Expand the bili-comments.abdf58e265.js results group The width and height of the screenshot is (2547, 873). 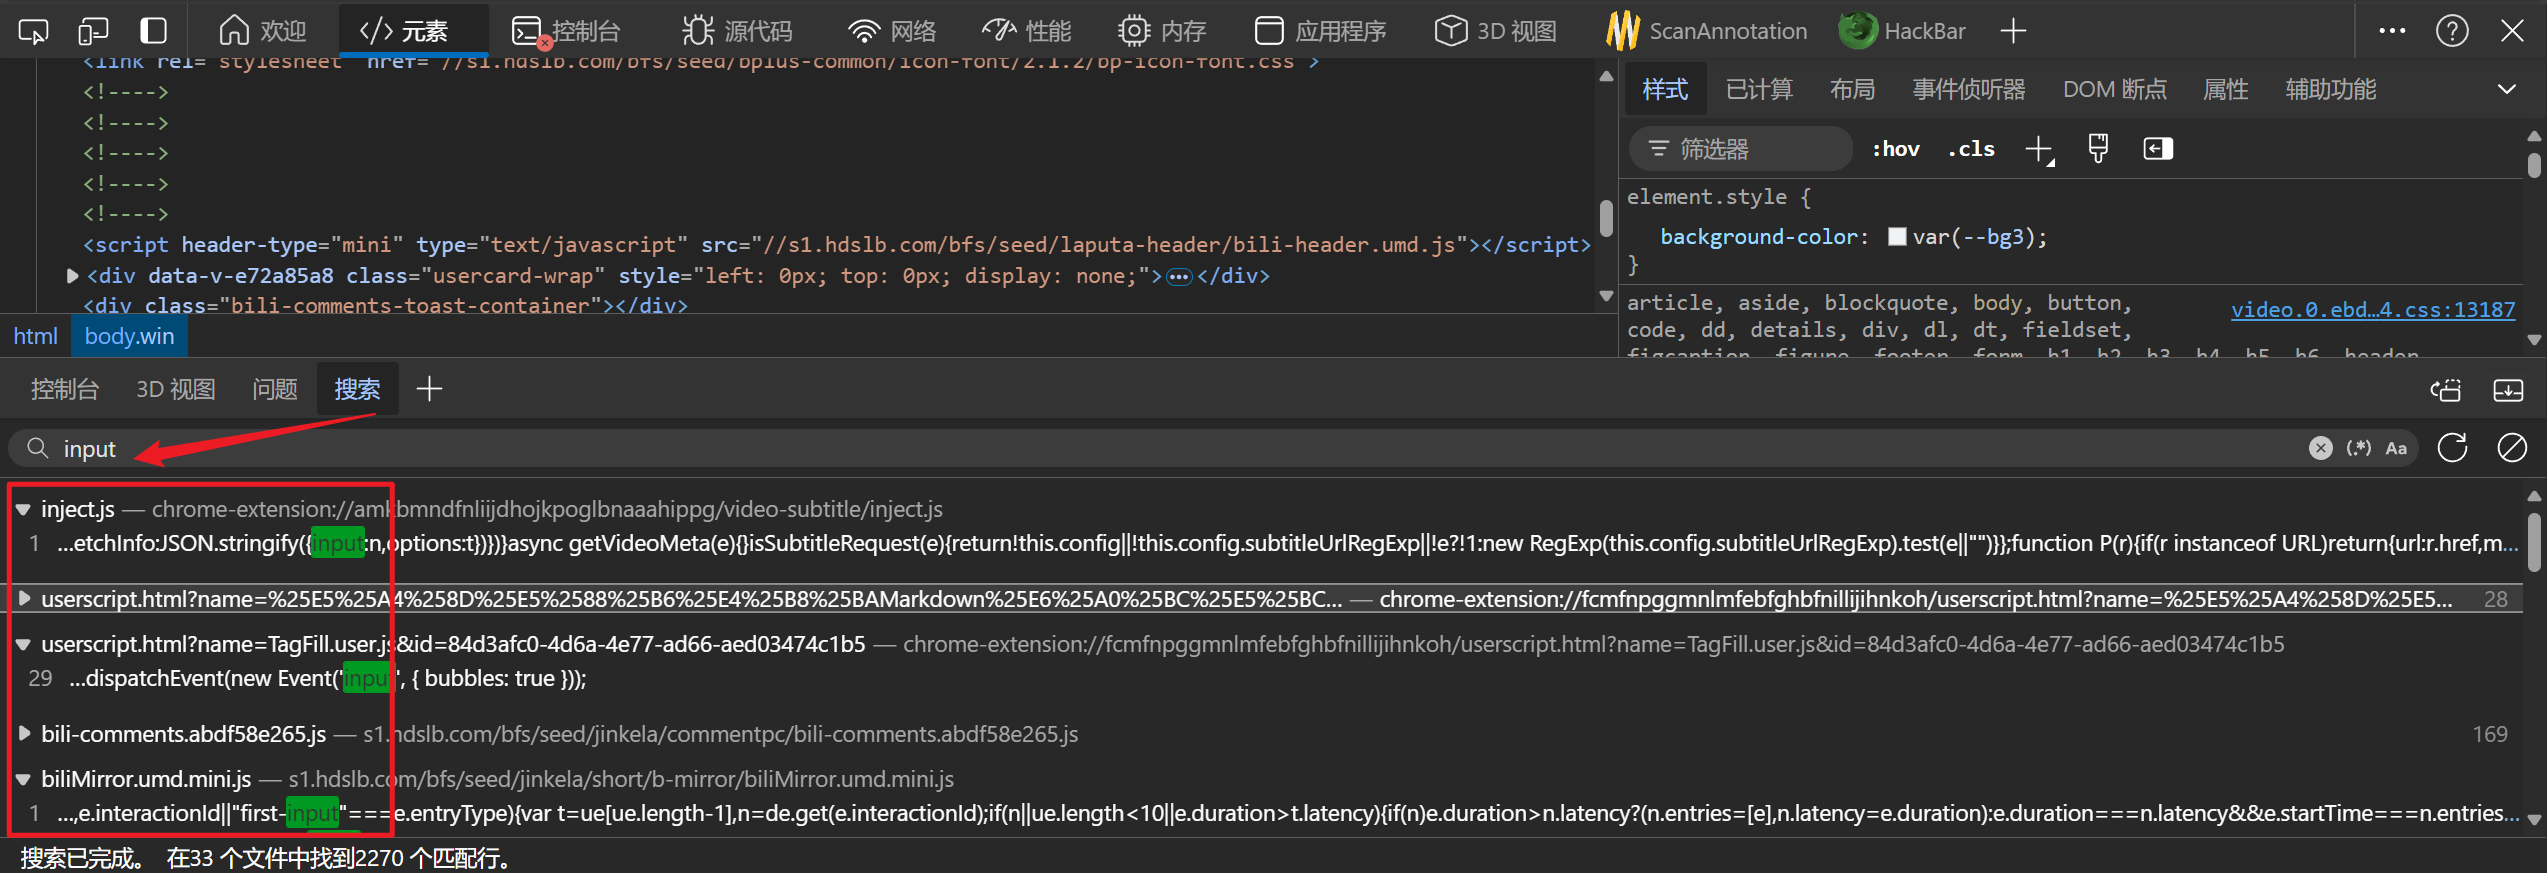[x=24, y=734]
